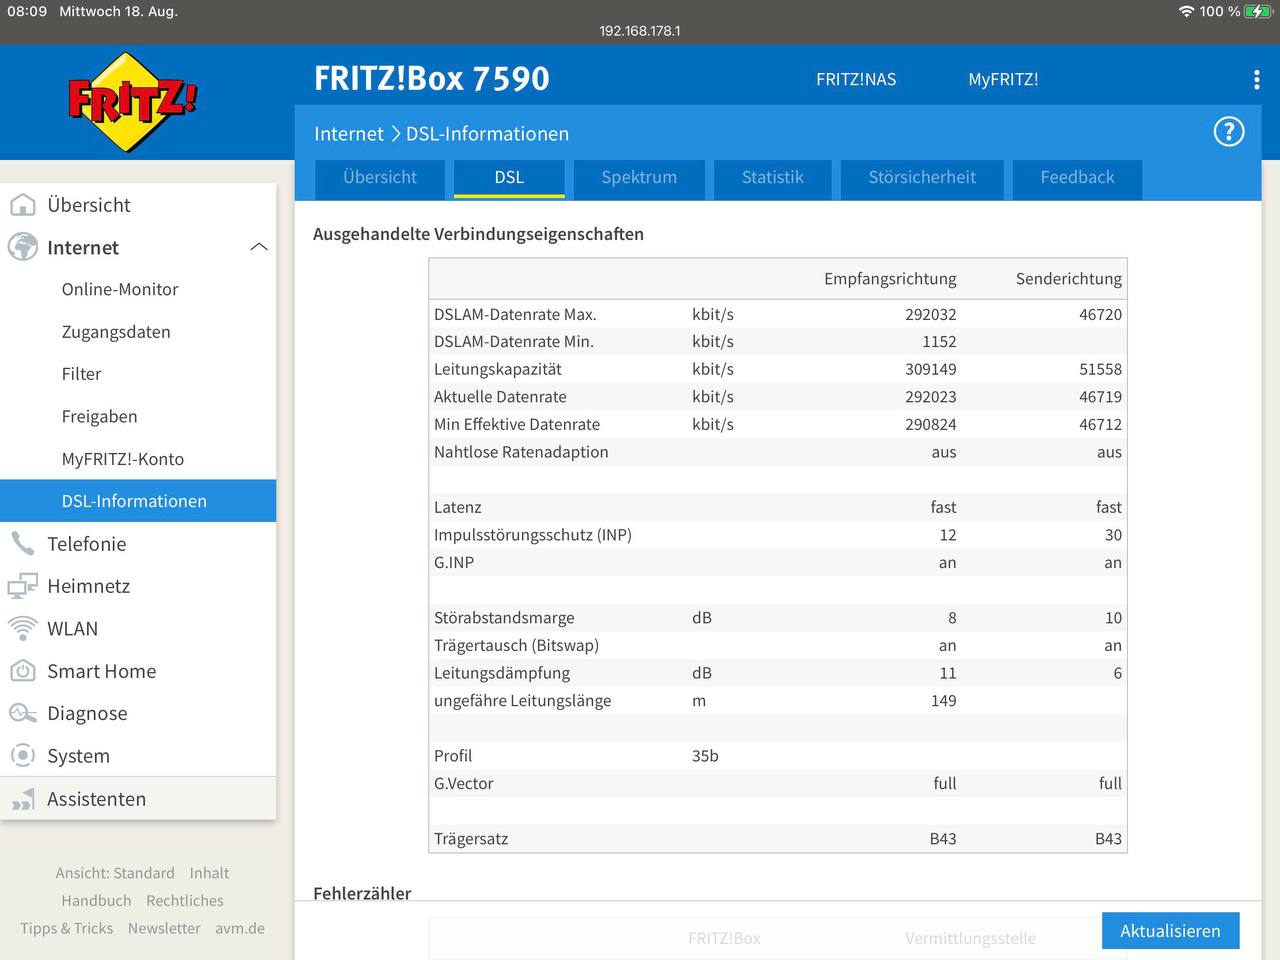Image resolution: width=1280 pixels, height=960 pixels.
Task: Open the Newsletter footer link
Action: [164, 928]
